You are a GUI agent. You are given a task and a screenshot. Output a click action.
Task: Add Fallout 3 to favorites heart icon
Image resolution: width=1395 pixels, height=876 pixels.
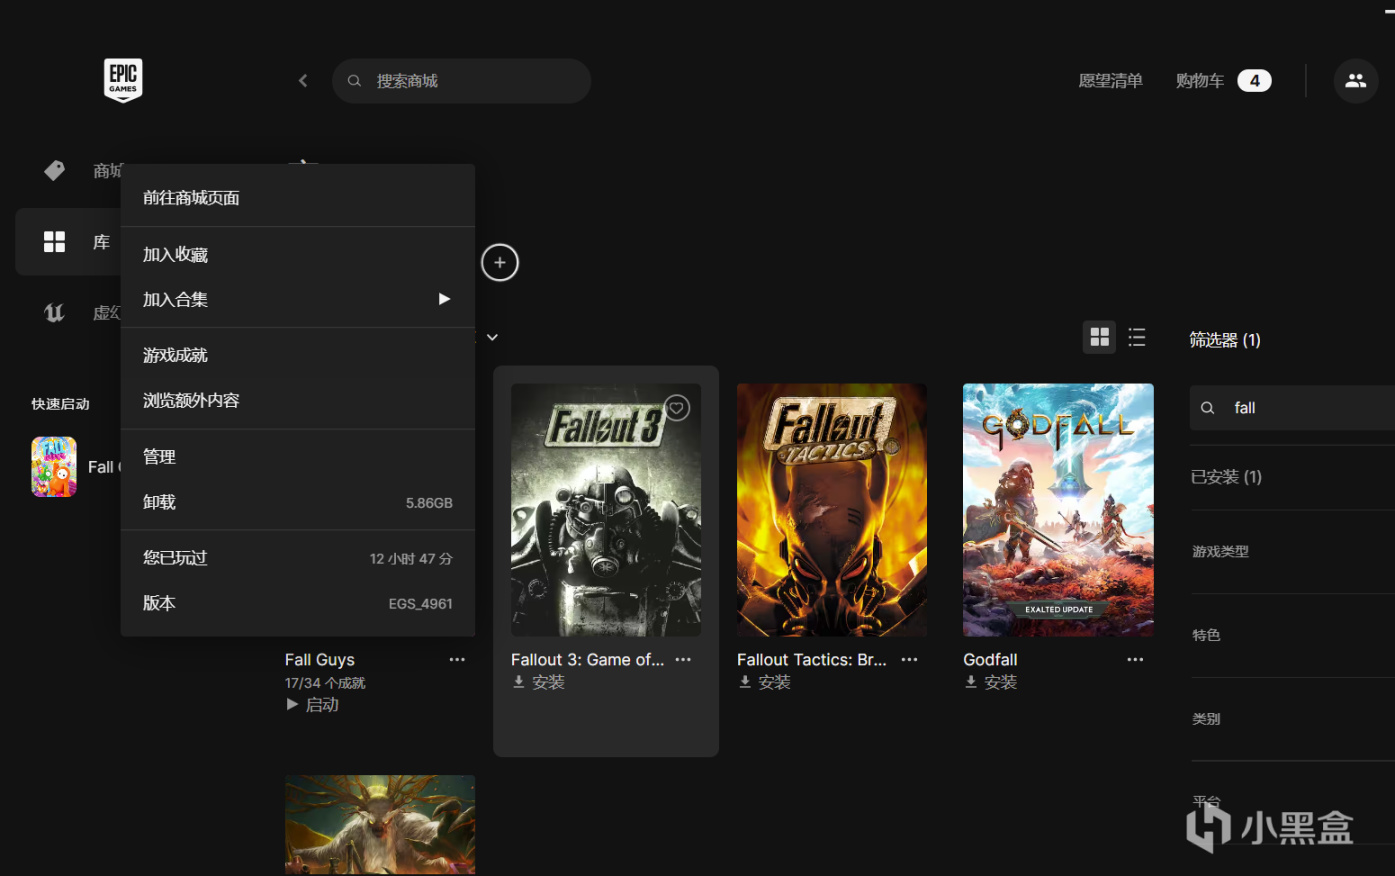point(677,408)
